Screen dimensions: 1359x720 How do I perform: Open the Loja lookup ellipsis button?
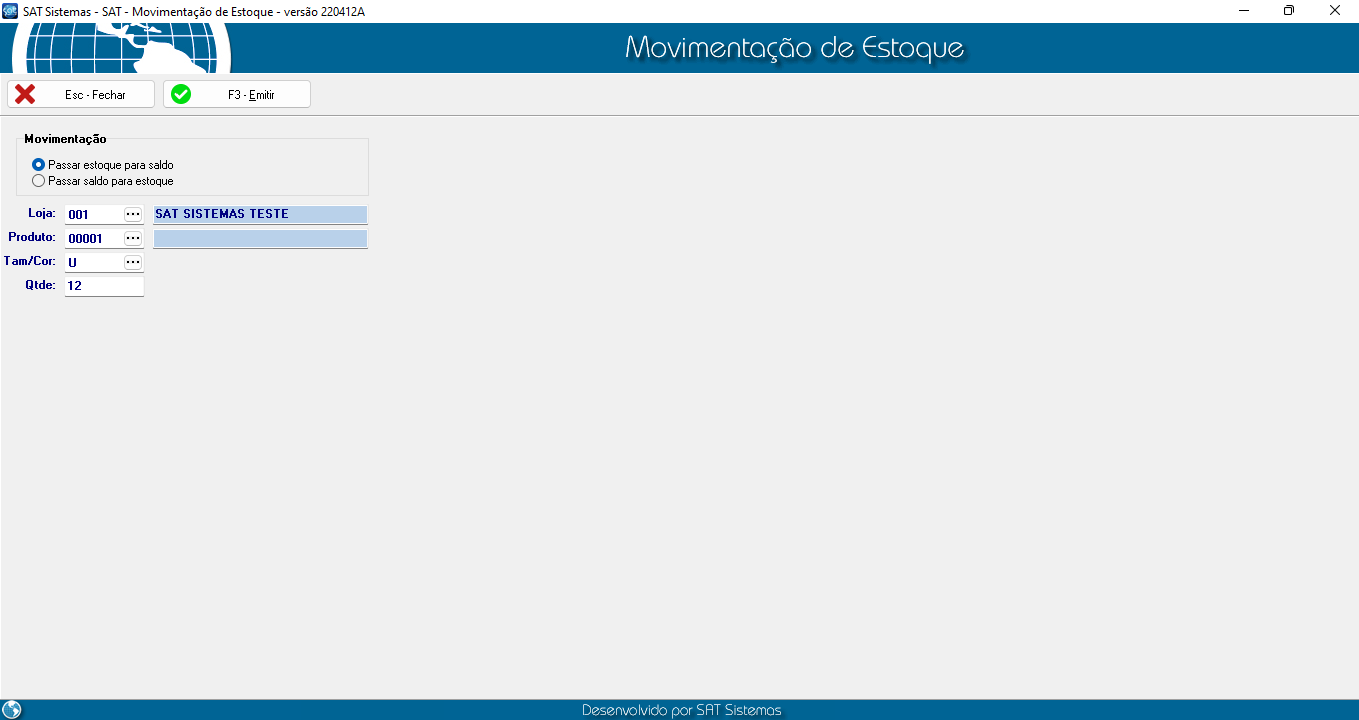tap(133, 214)
